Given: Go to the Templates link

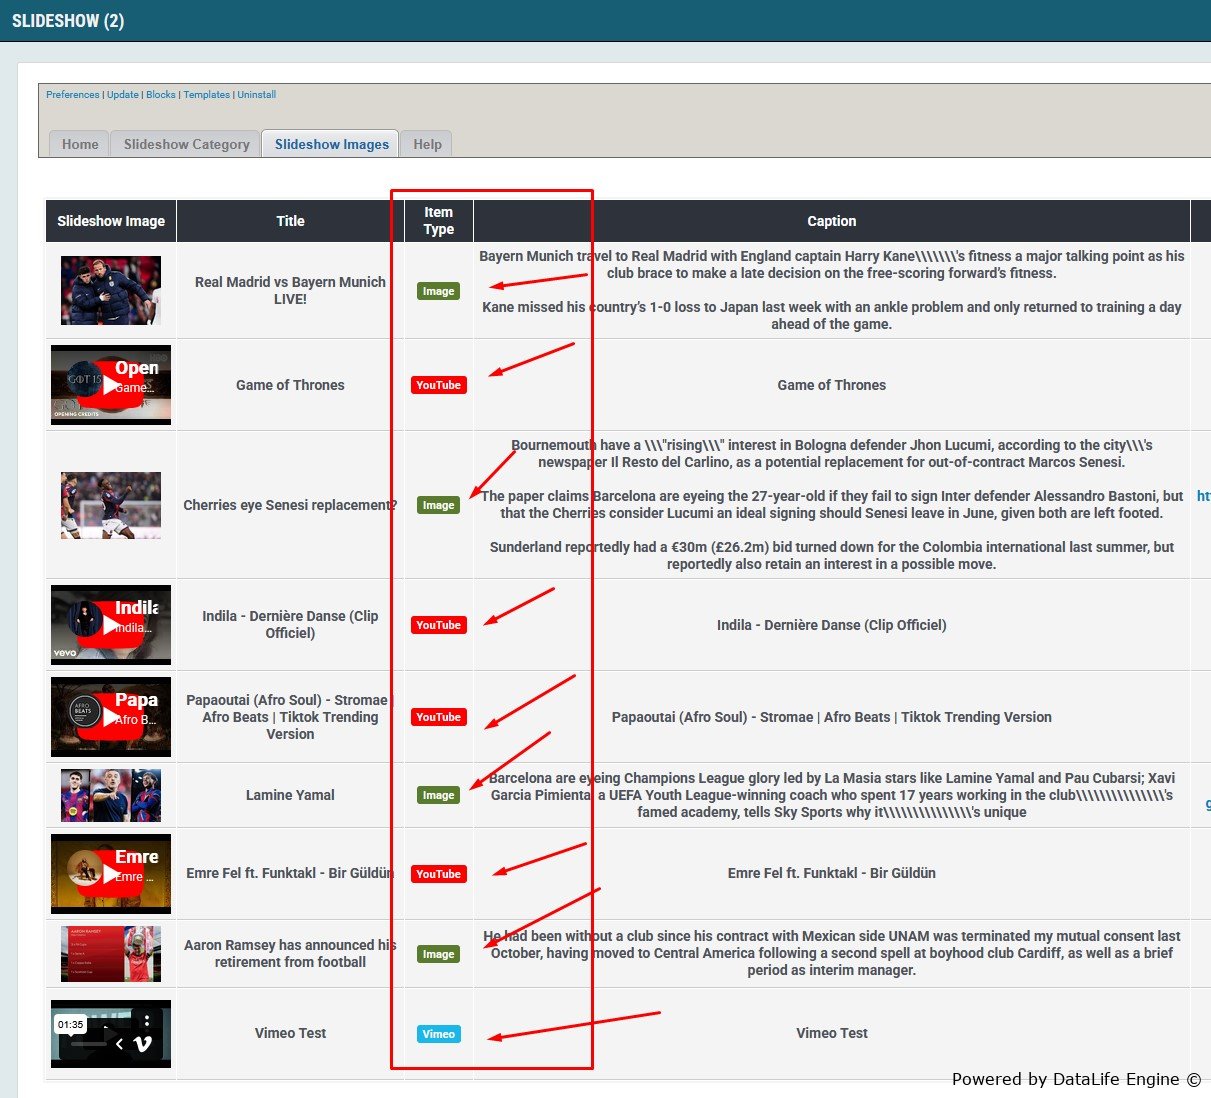Looking at the screenshot, I should click(207, 95).
